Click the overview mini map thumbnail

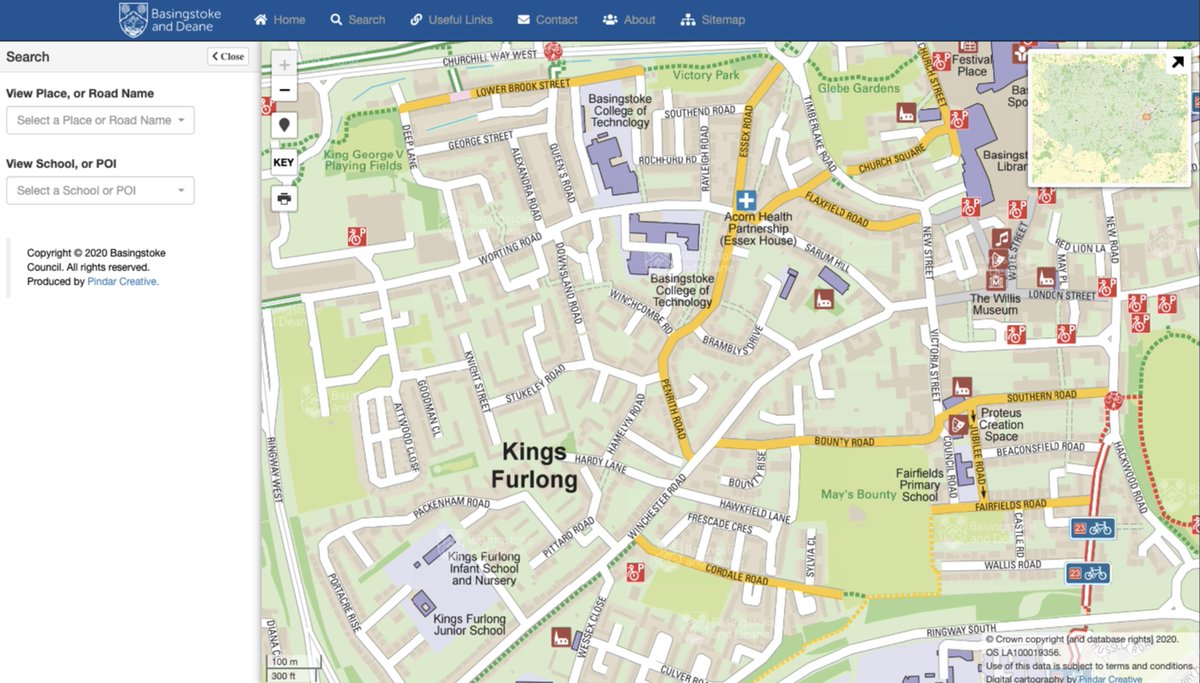[1109, 120]
